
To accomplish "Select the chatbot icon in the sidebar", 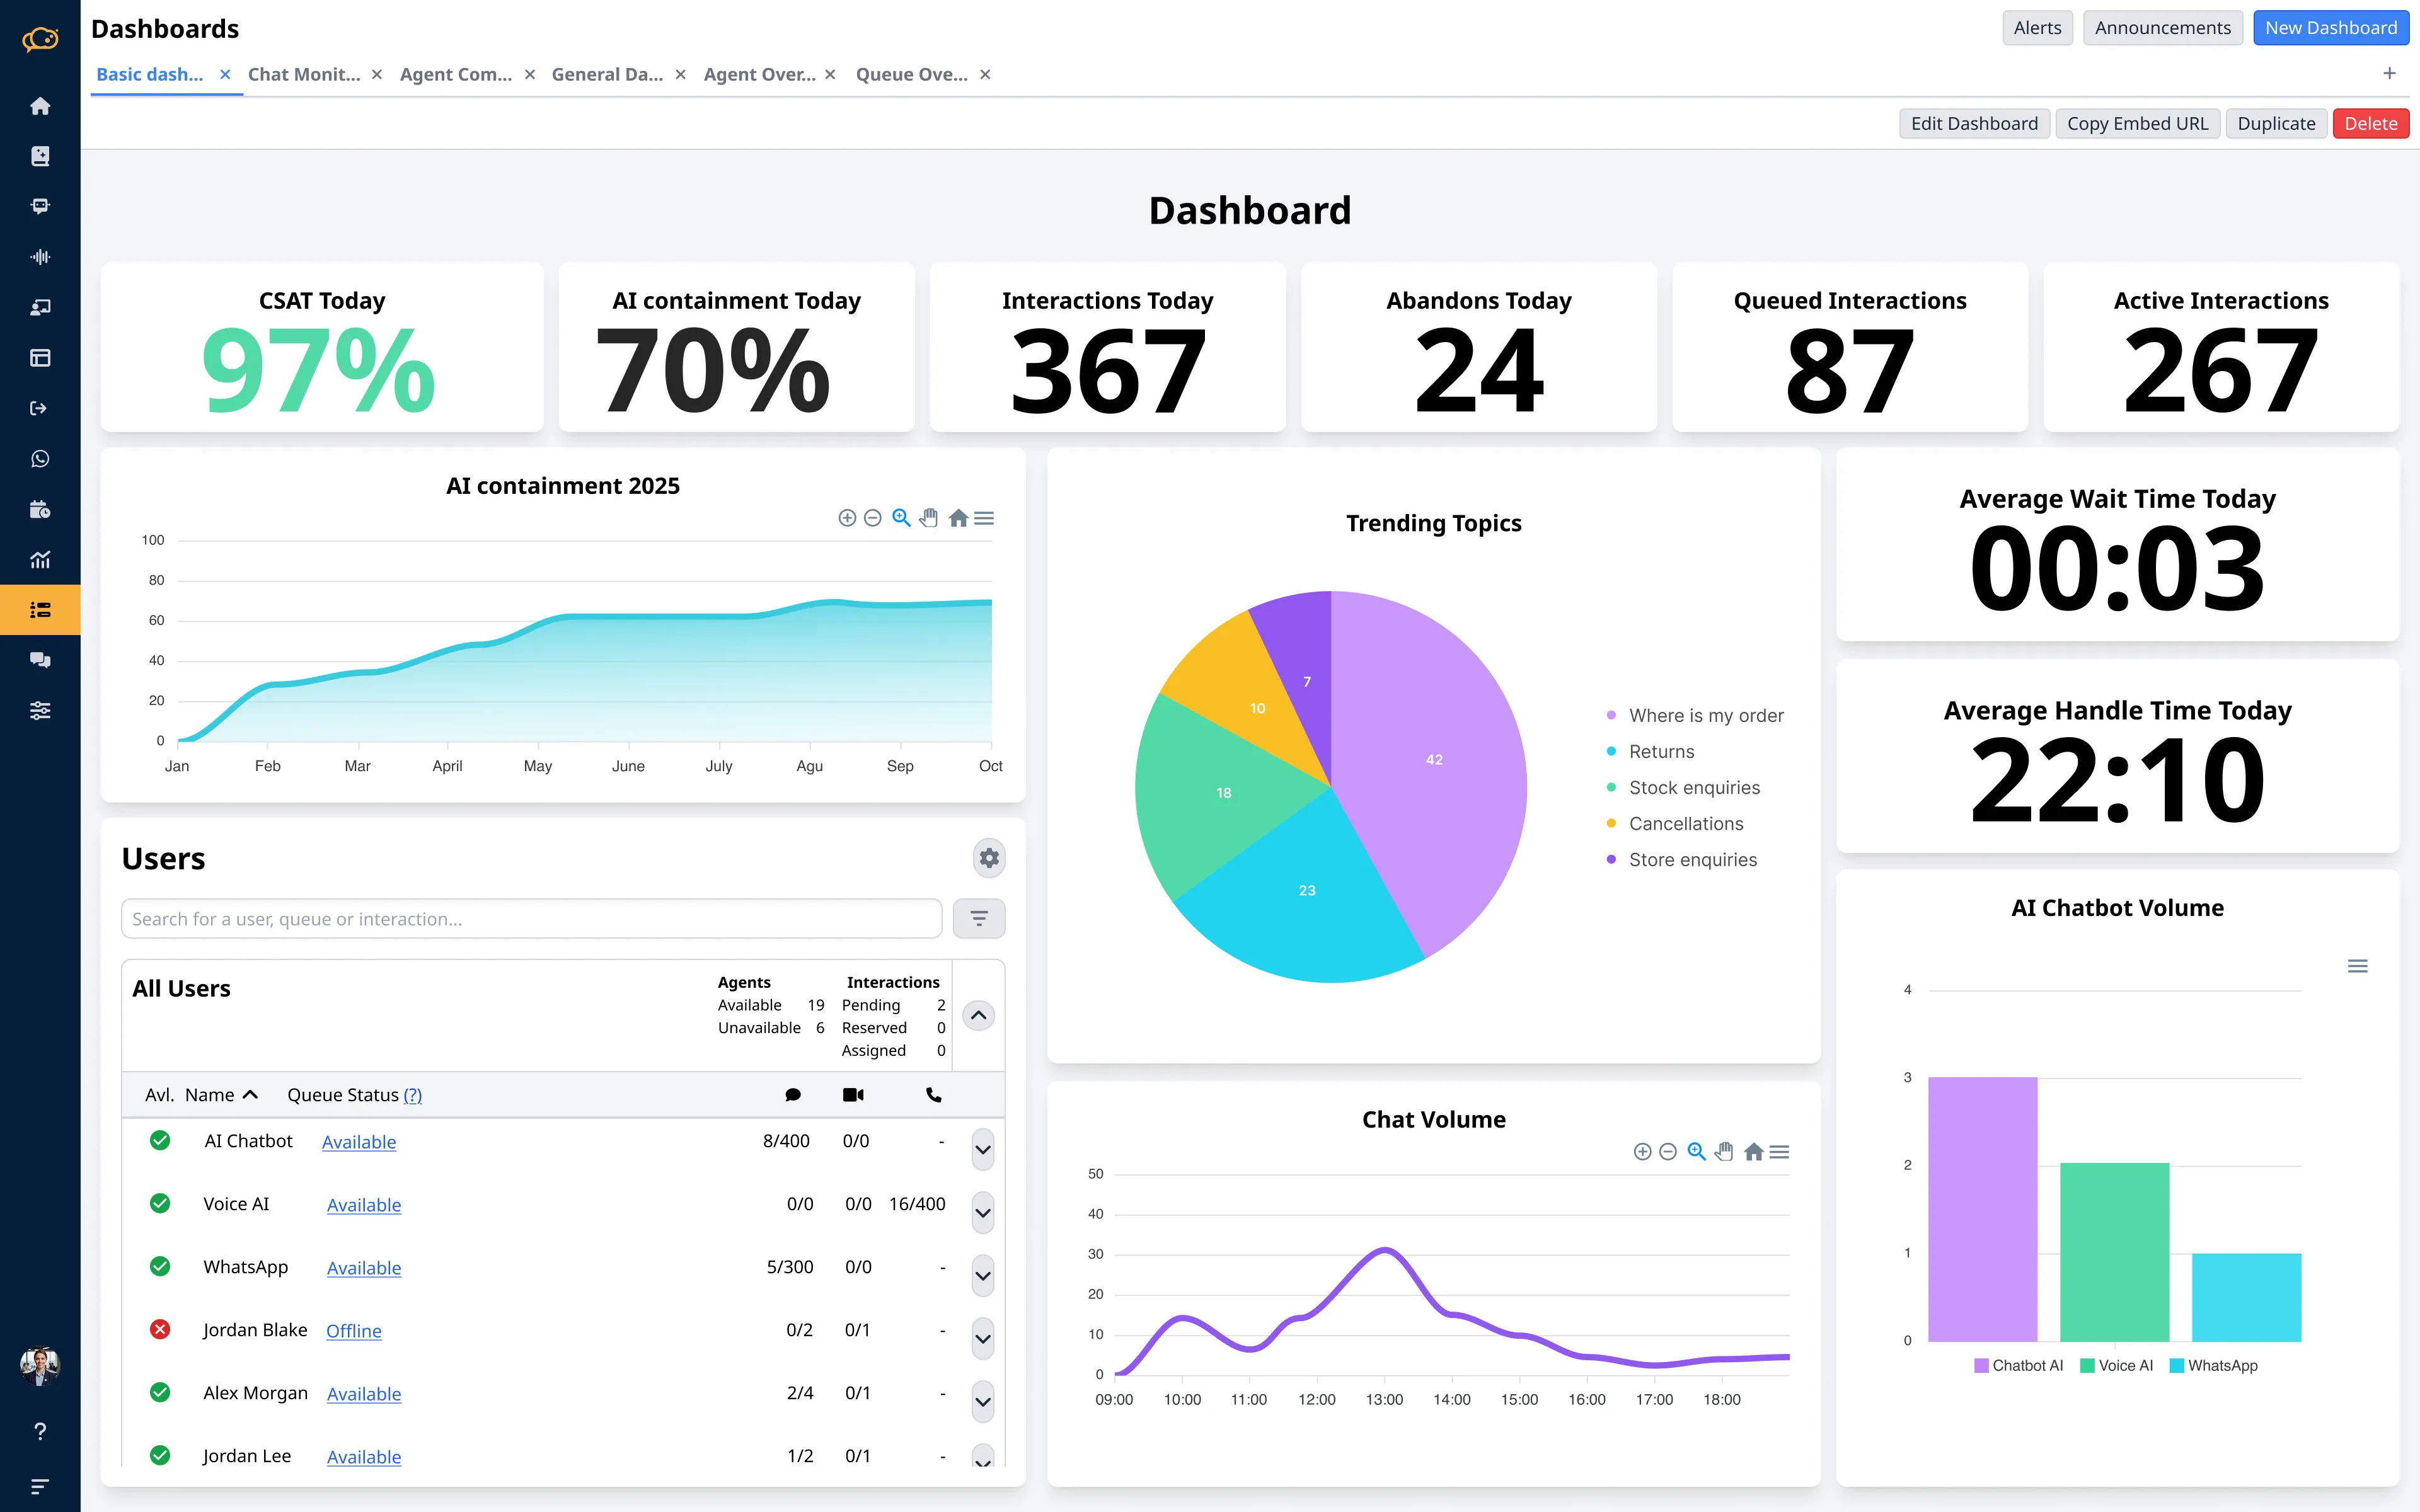I will (40, 206).
